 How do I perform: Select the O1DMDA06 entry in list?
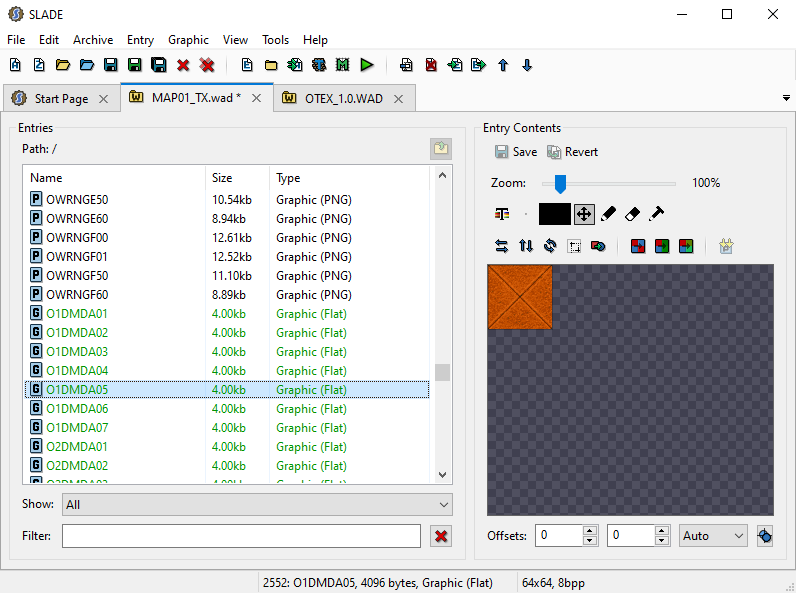tap(77, 409)
